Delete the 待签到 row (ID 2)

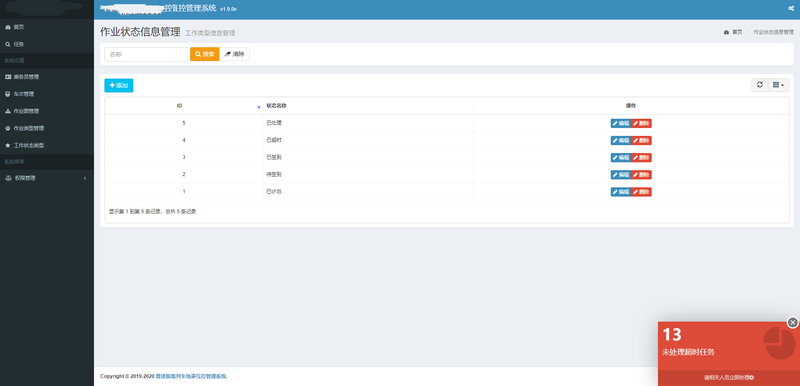[641, 175]
